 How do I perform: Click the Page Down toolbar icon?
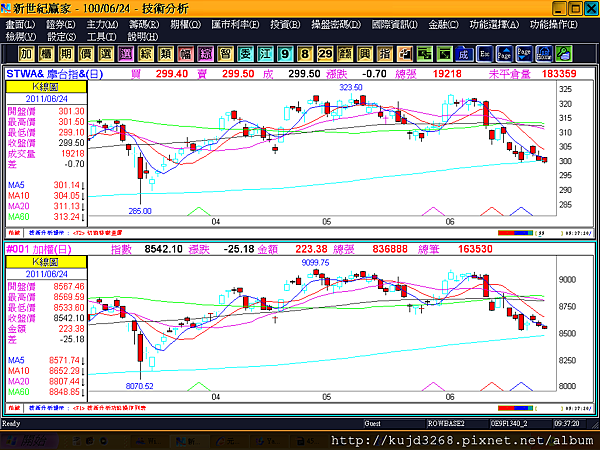coord(524,54)
